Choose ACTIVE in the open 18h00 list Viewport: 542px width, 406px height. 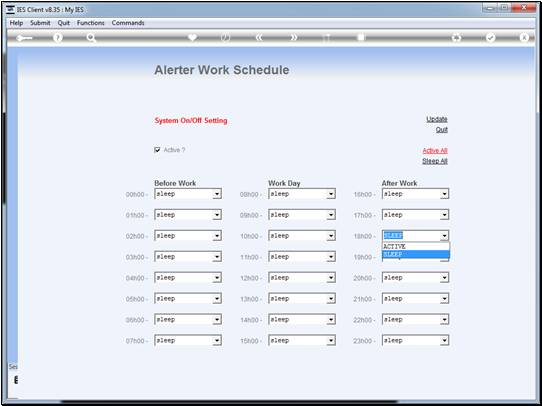(x=416, y=246)
